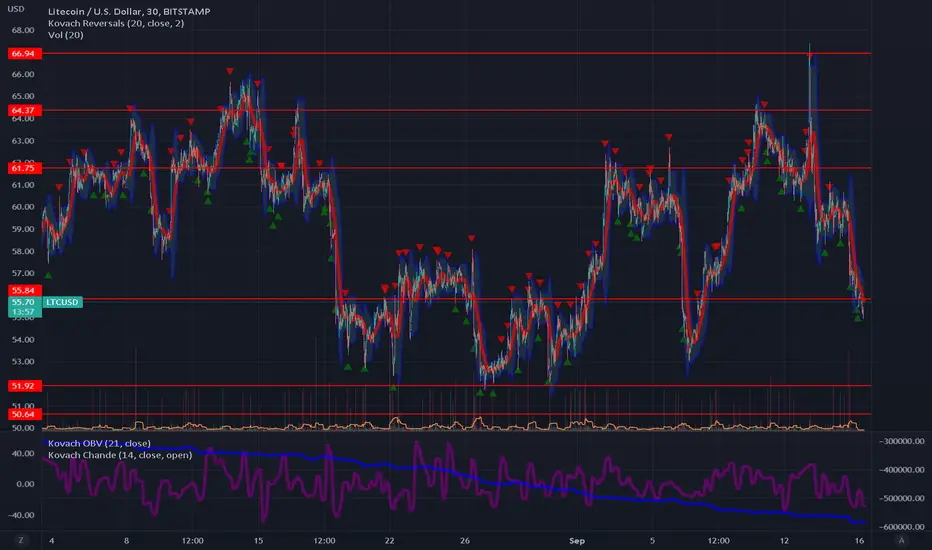The height and width of the screenshot is (550, 932).
Task: Select the 50.64 red price label
Action: [24, 414]
